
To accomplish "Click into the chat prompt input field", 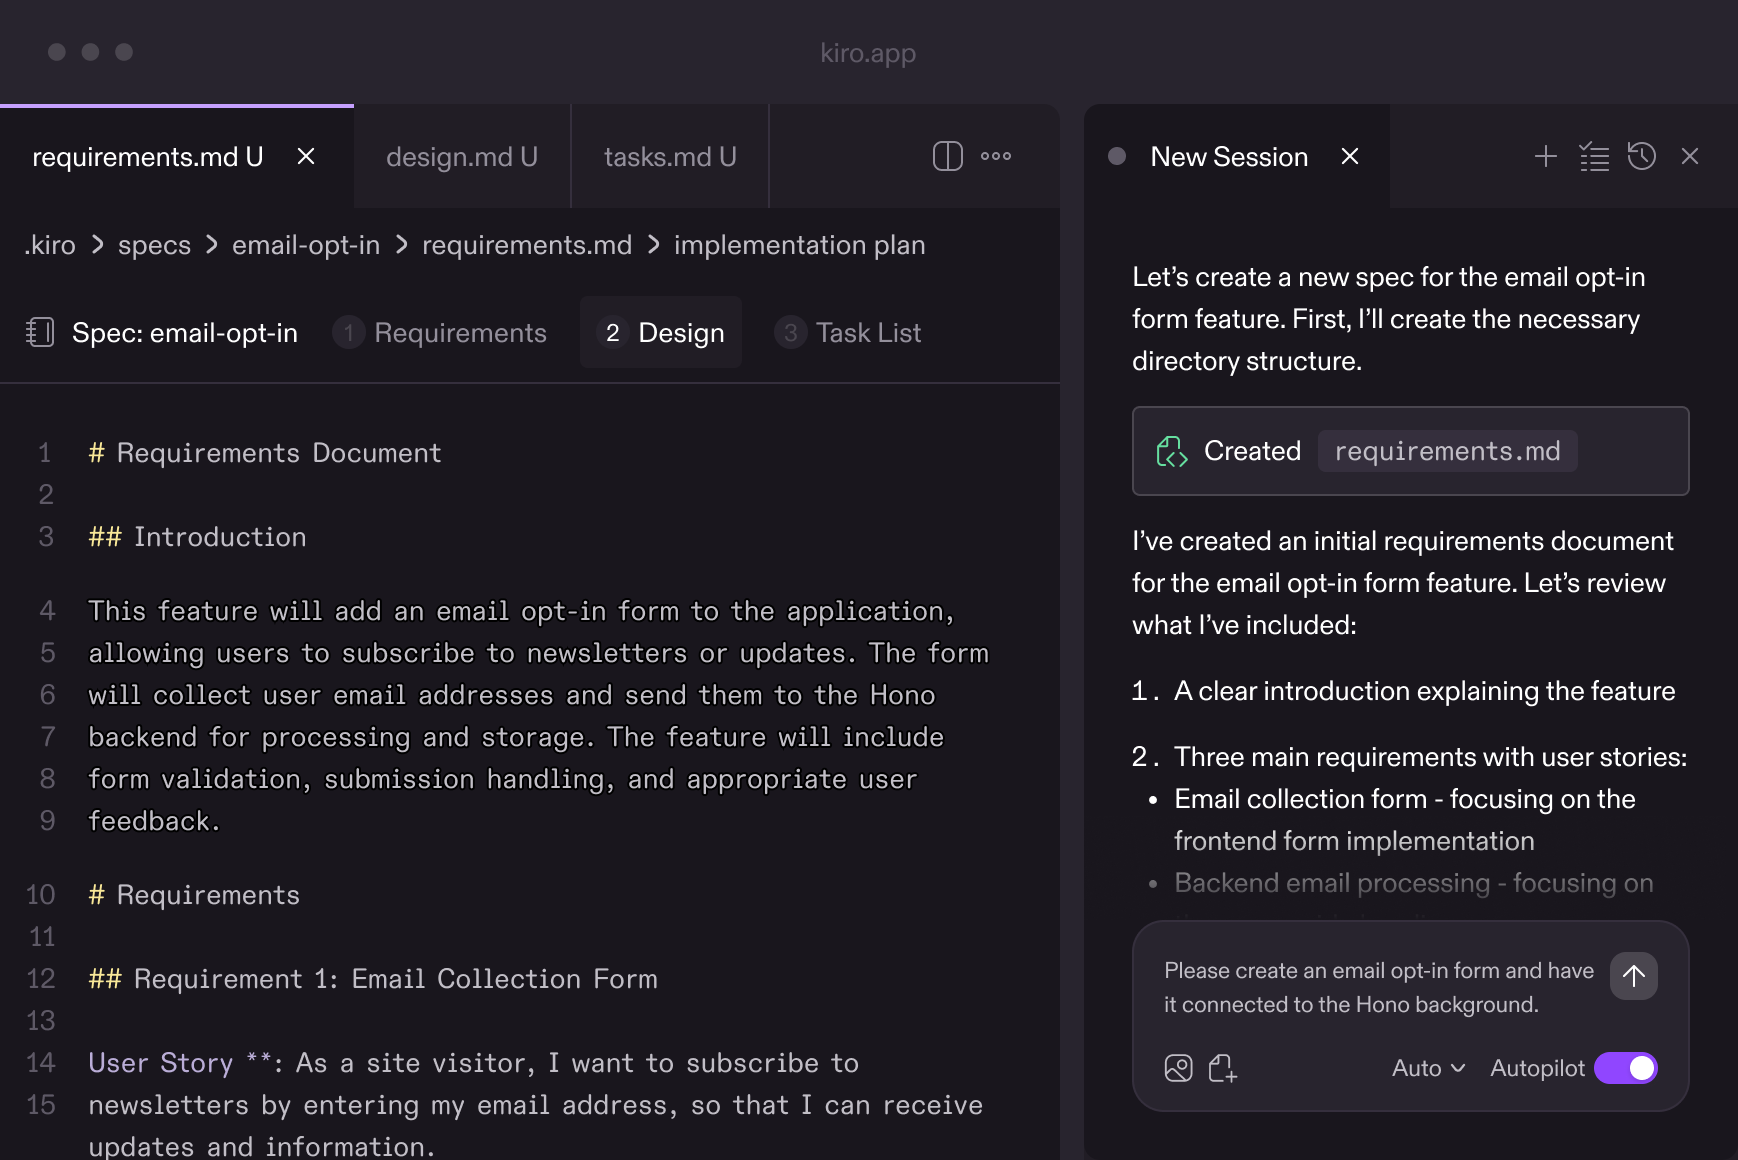I will tap(1378, 987).
